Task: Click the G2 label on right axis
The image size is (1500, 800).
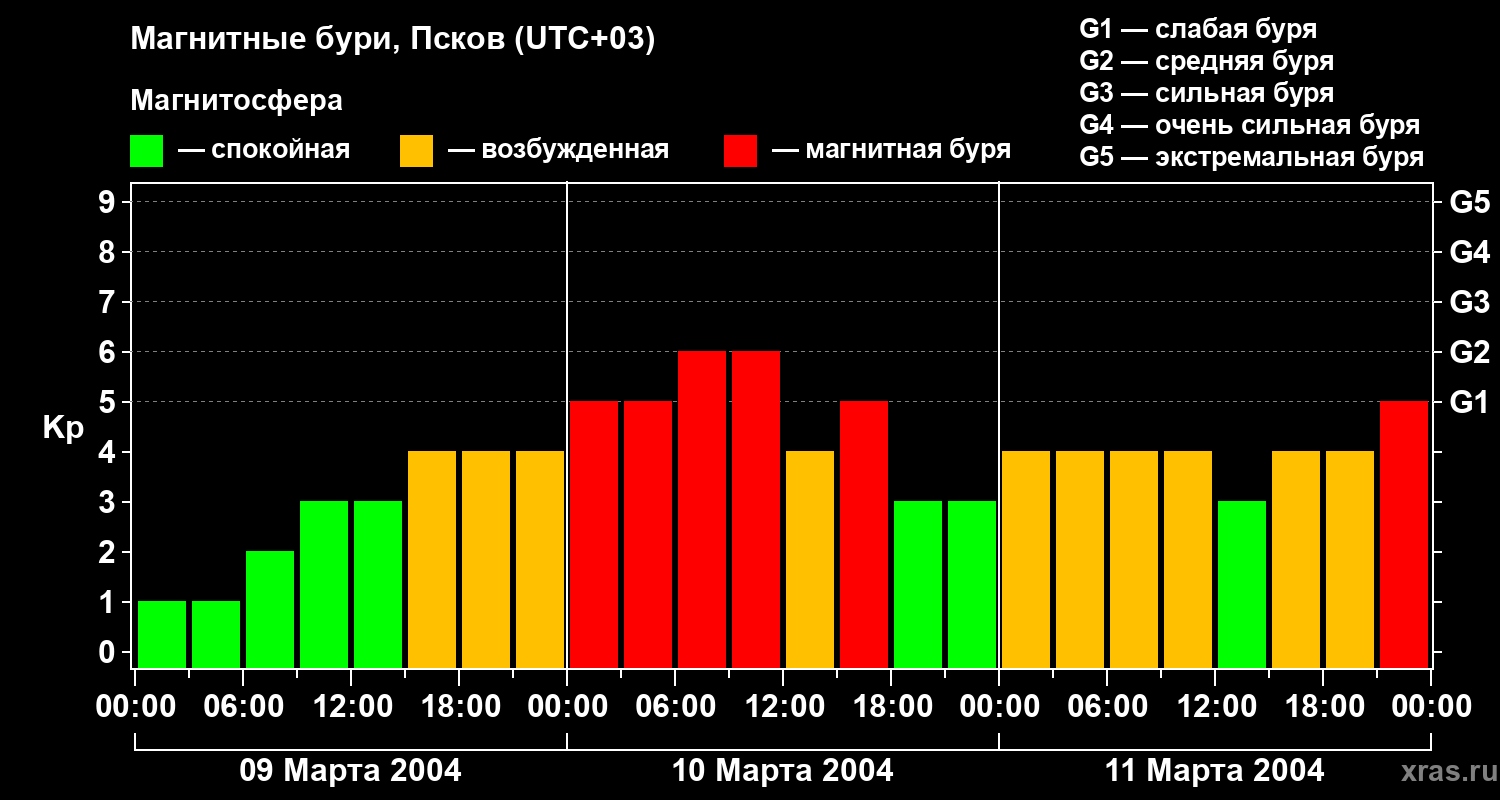Action: click(1469, 352)
